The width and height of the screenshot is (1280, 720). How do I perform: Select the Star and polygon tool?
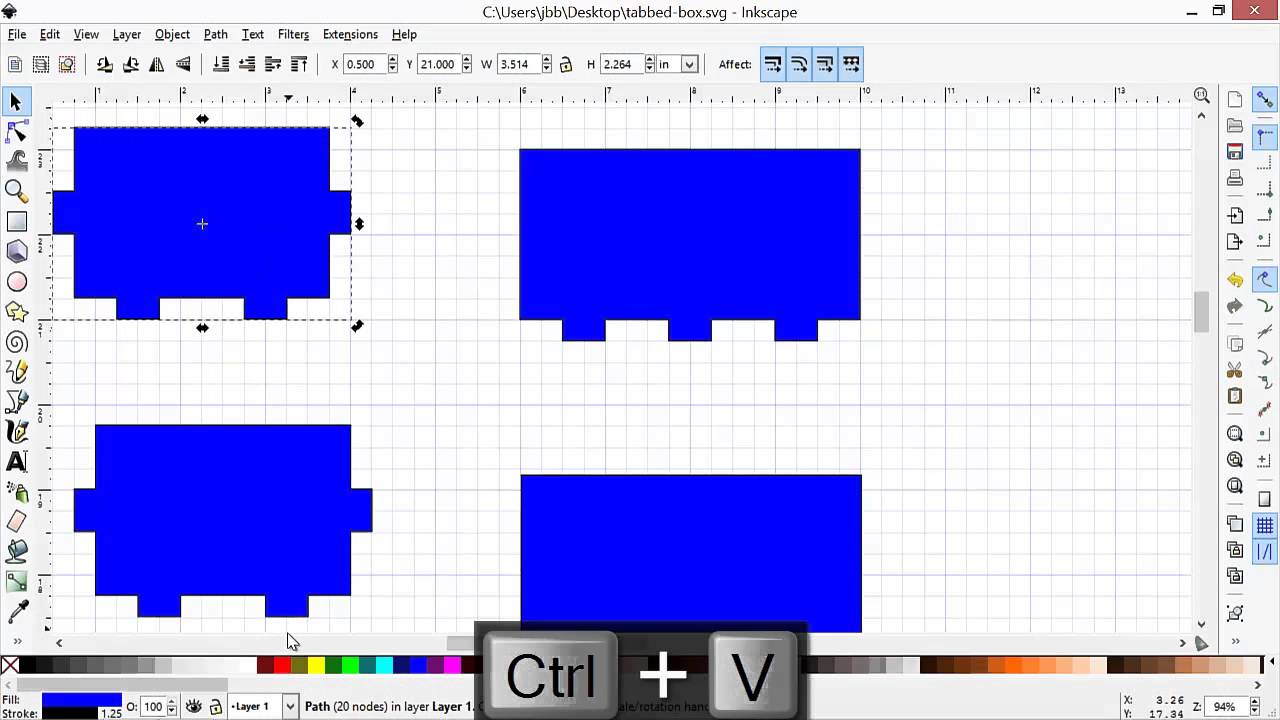(16, 312)
